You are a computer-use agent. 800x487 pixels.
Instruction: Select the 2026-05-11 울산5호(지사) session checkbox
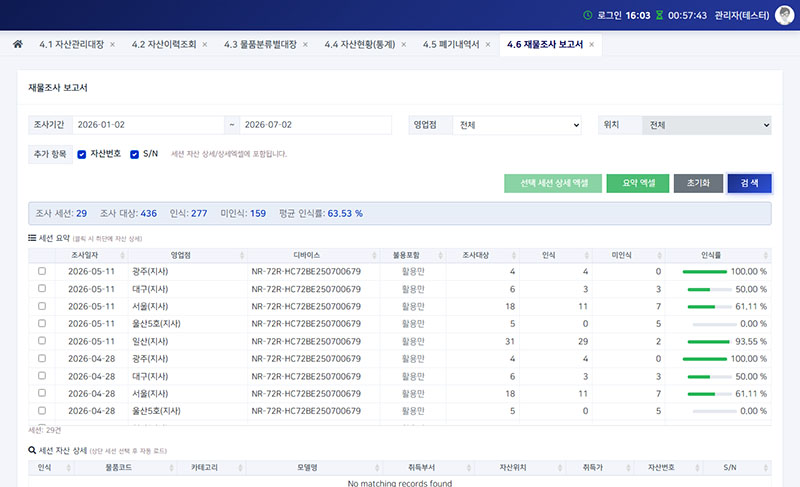click(x=42, y=323)
